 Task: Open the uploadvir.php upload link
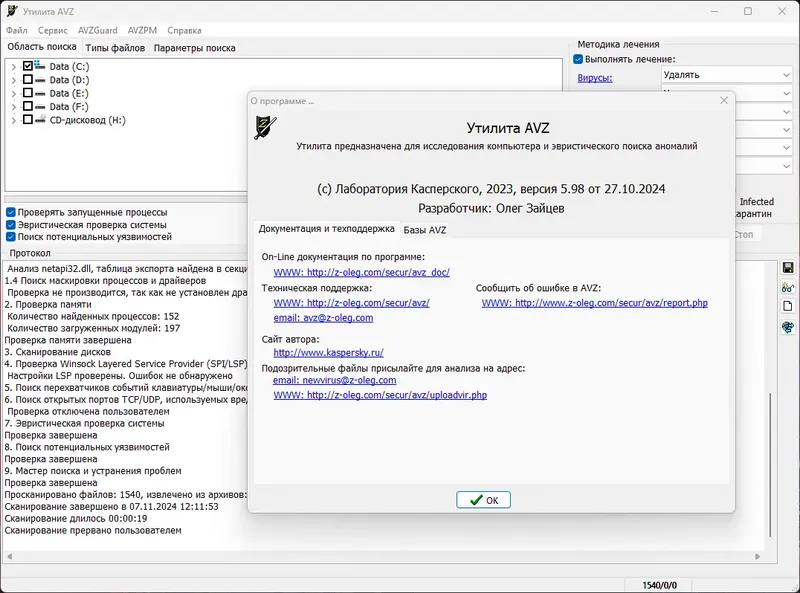(380, 395)
